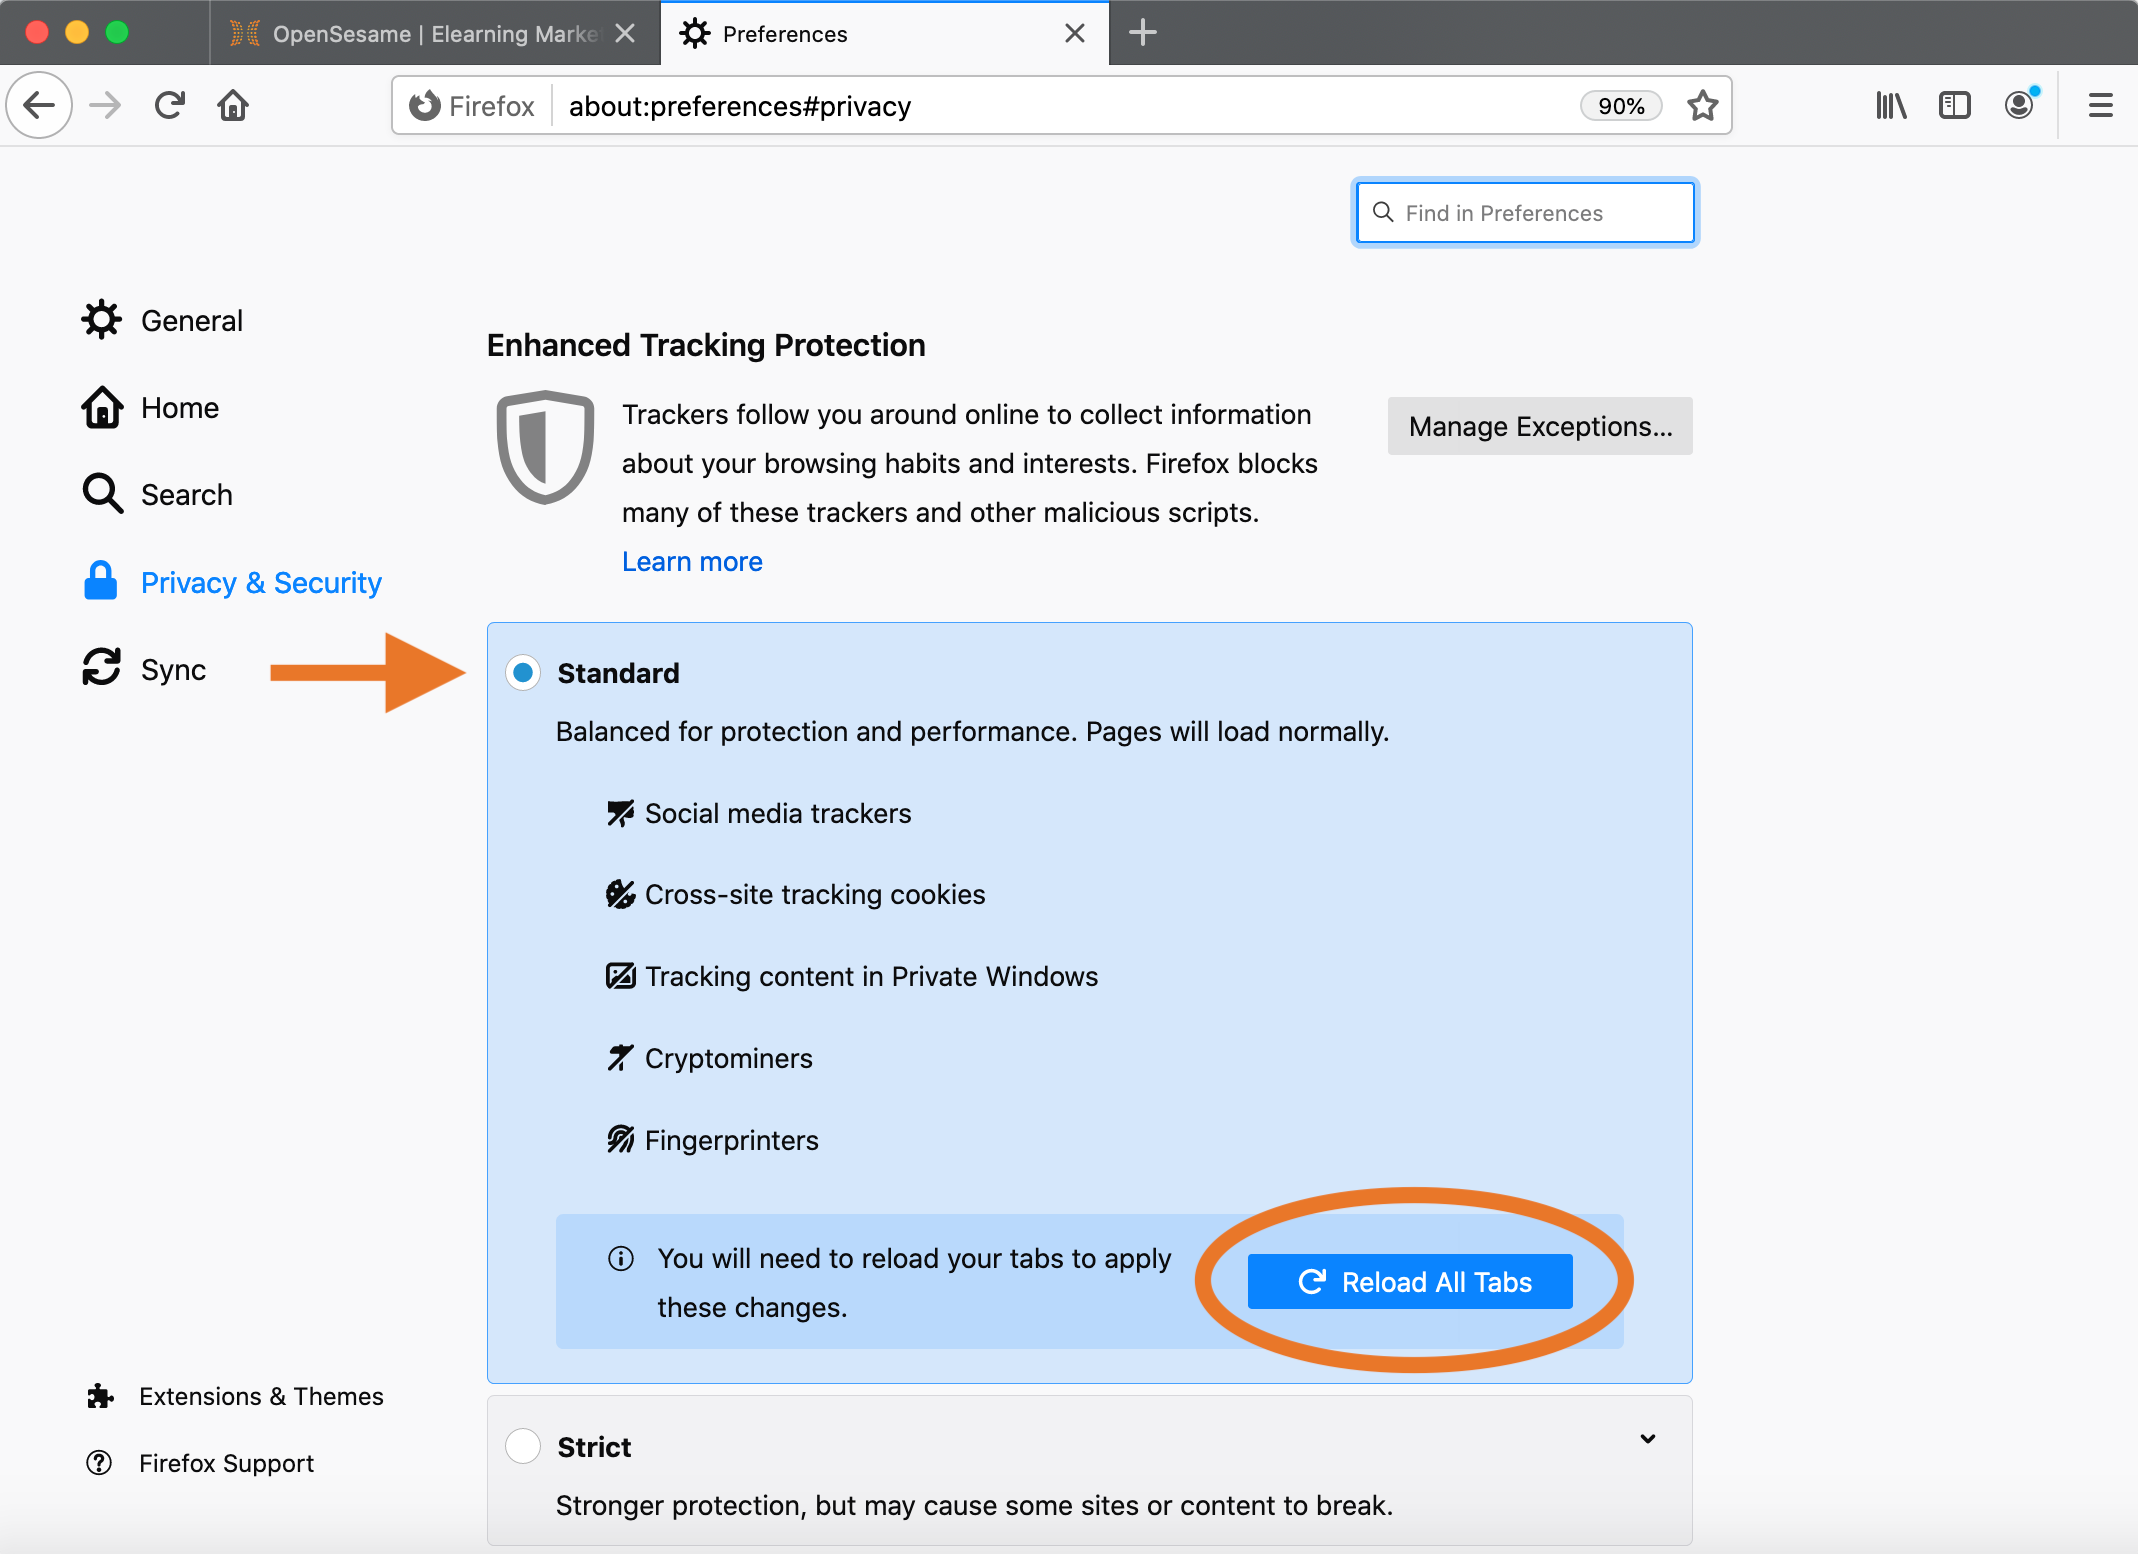
Task: Select the Strict tracking protection radio button
Action: (525, 1443)
